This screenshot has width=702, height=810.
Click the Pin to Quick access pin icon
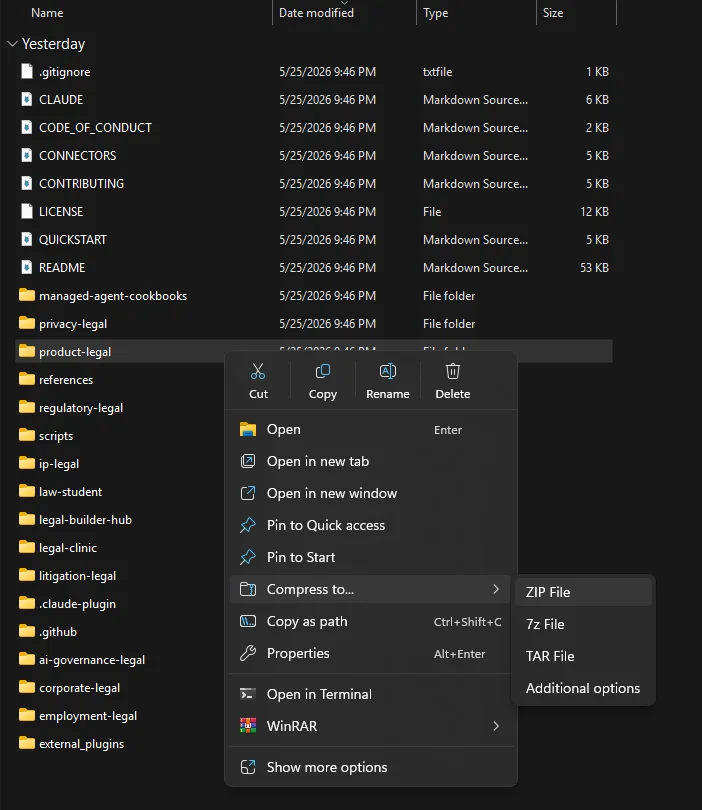coord(248,525)
